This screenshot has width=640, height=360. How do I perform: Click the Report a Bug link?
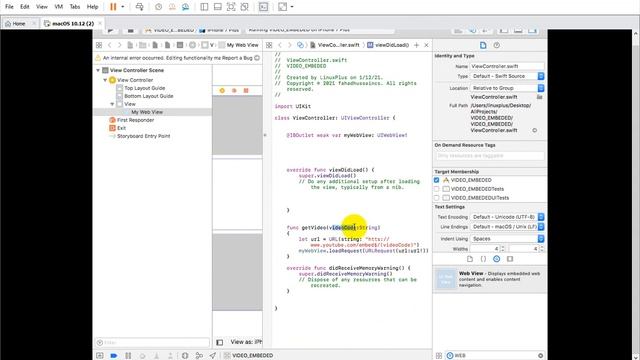click(237, 58)
